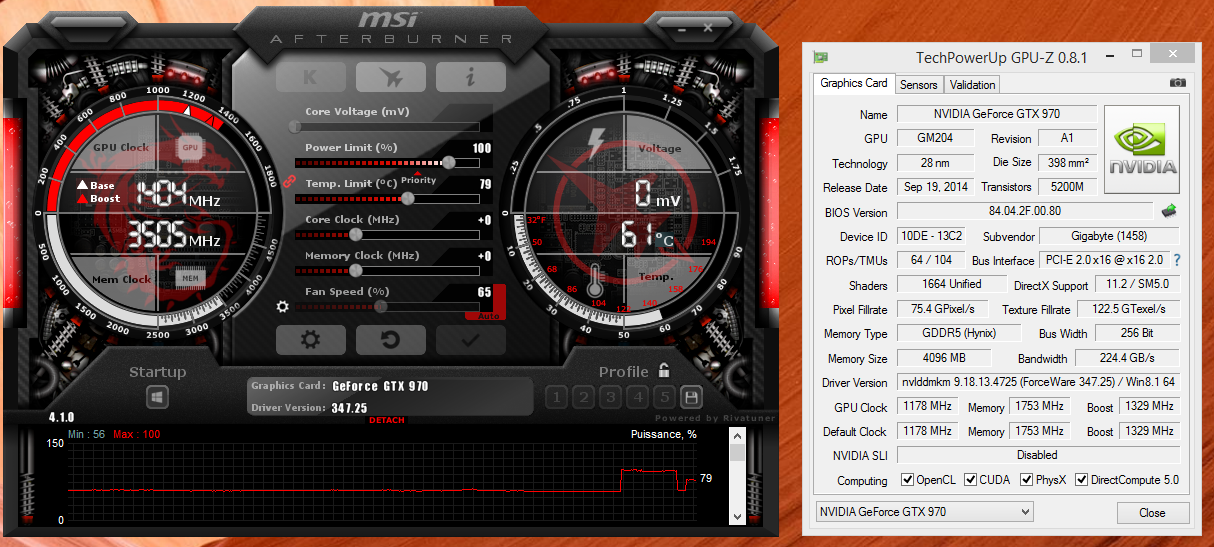Open Afterburner settings gear button
Screen dimensions: 1214x547
click(x=310, y=340)
